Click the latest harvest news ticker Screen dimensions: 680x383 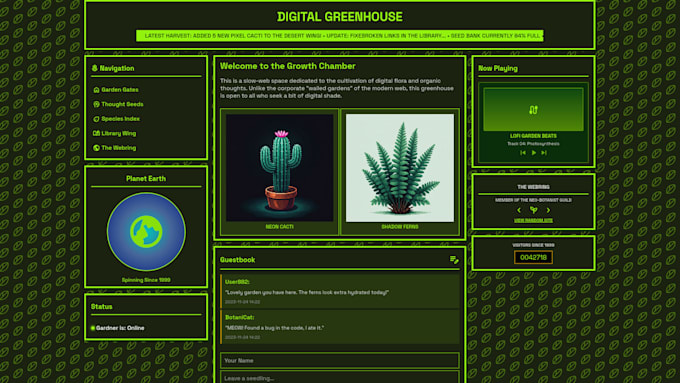coord(340,36)
